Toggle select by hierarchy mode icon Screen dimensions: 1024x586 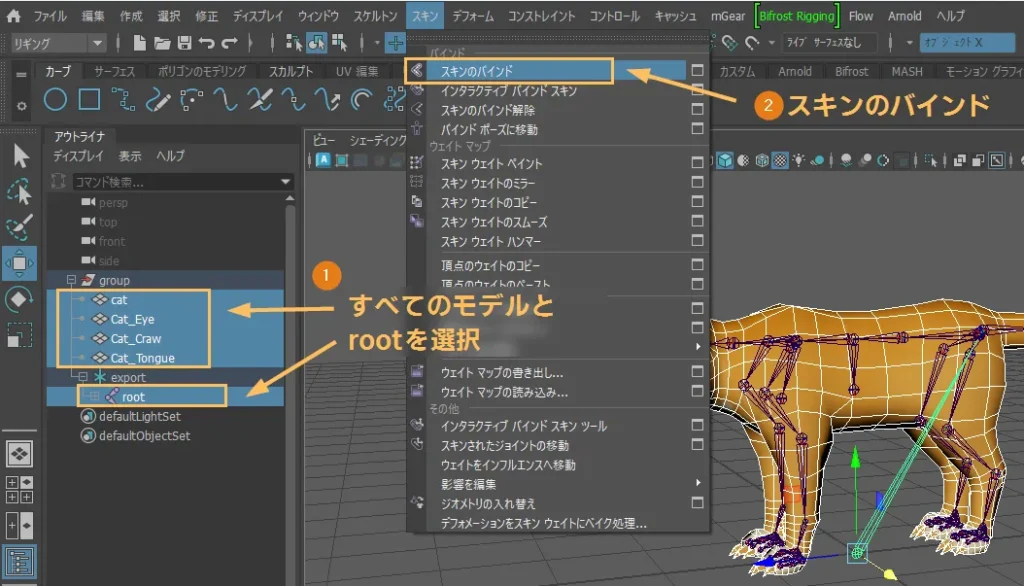[x=294, y=43]
